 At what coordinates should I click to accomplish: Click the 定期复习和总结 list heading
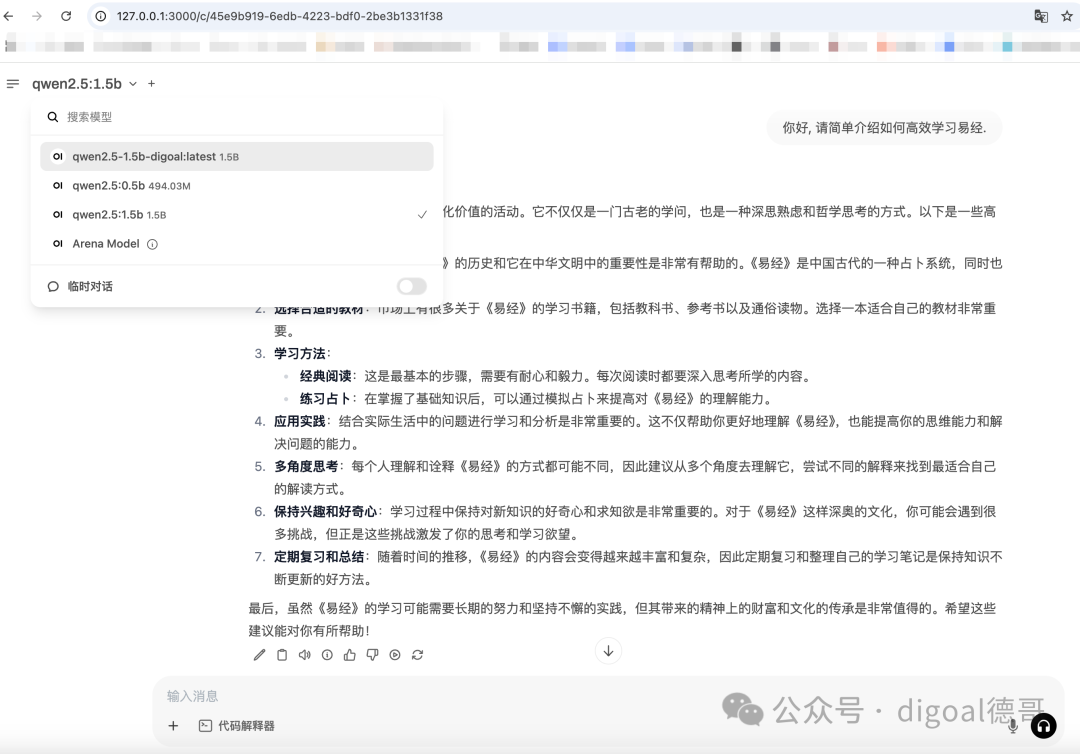pos(319,556)
